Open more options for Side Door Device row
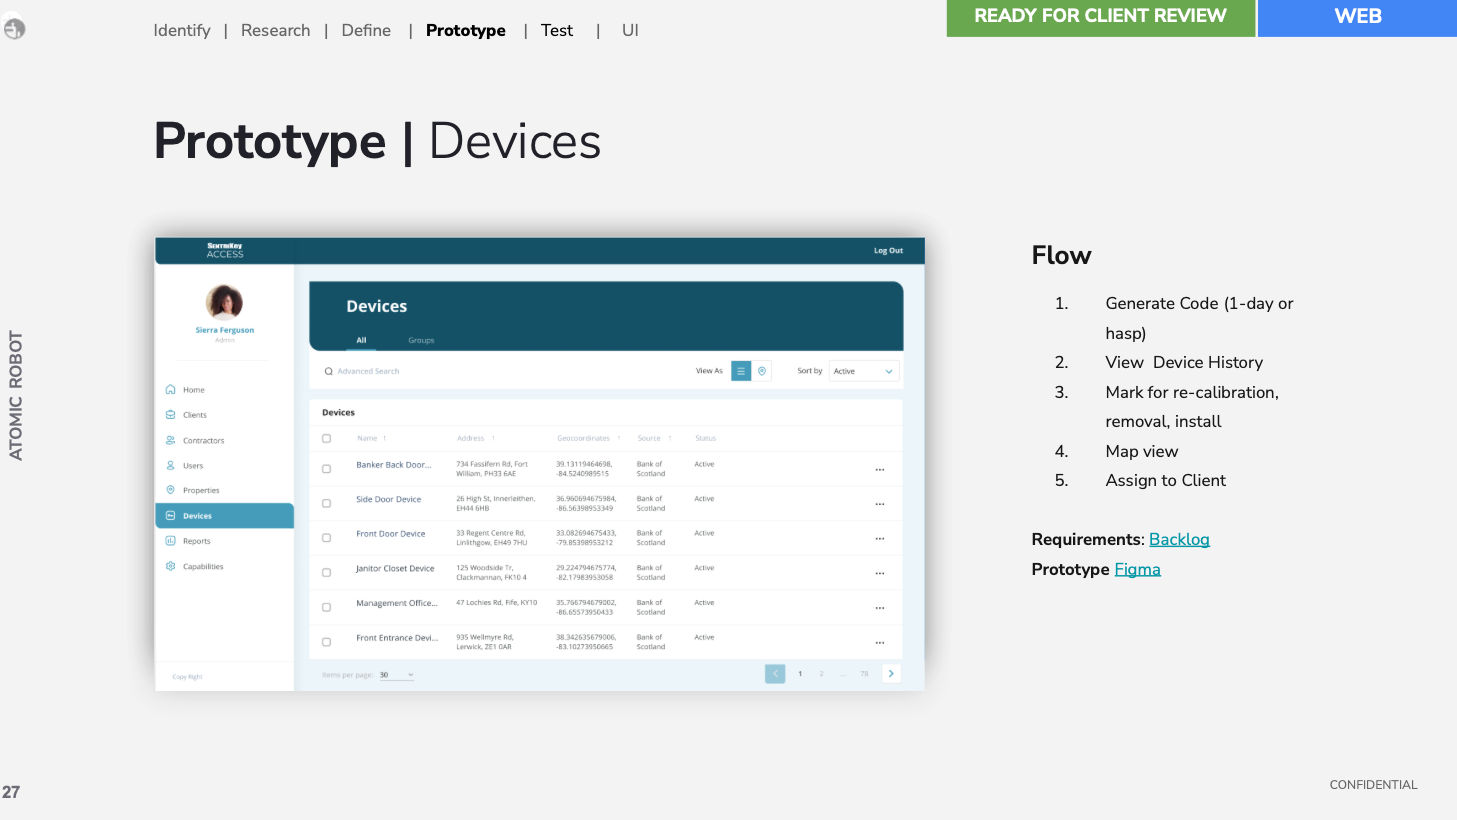This screenshot has height=820, width=1457. coord(880,504)
